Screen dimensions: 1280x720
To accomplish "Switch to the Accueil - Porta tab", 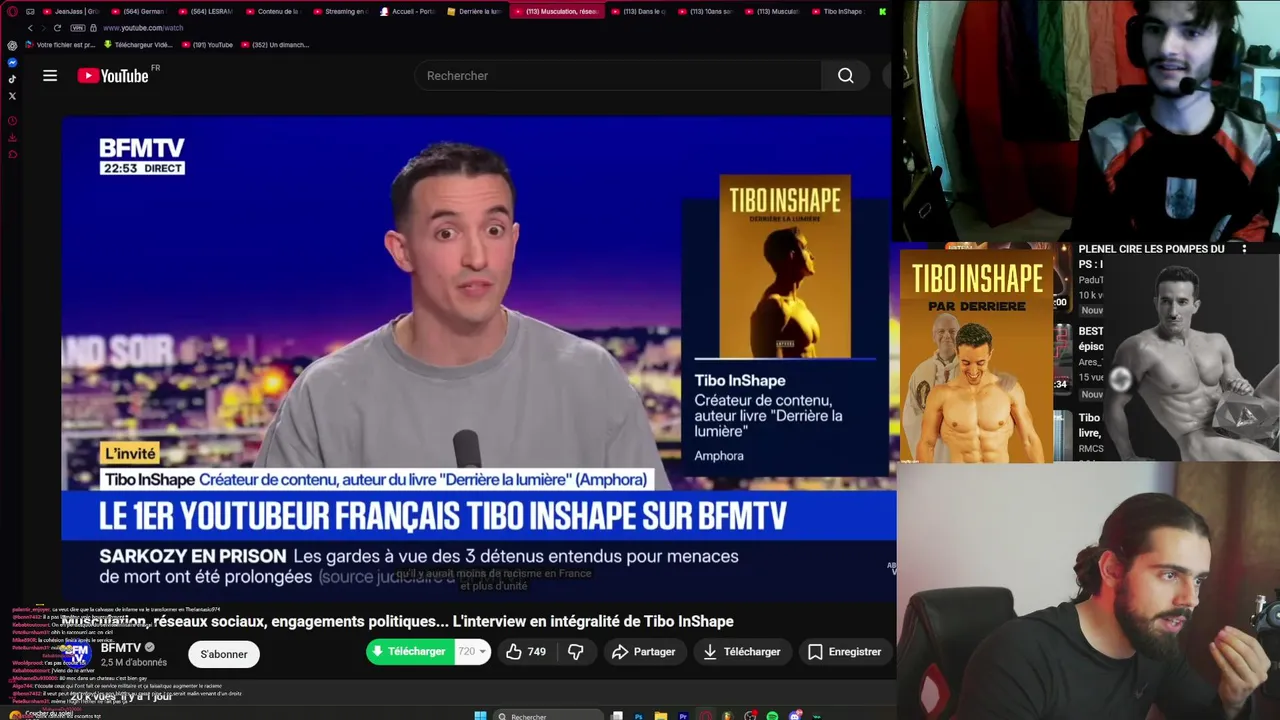I will (408, 11).
